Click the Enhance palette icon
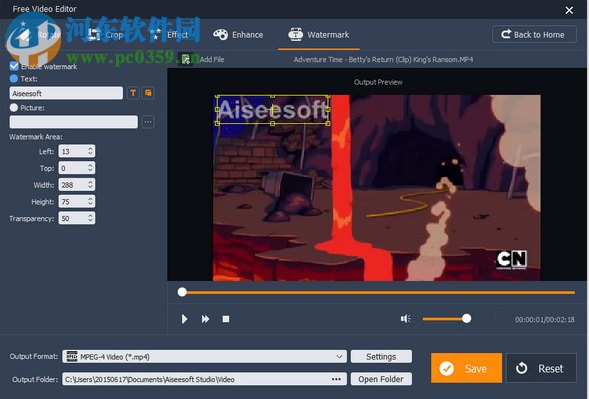589x399 pixels. (x=220, y=35)
